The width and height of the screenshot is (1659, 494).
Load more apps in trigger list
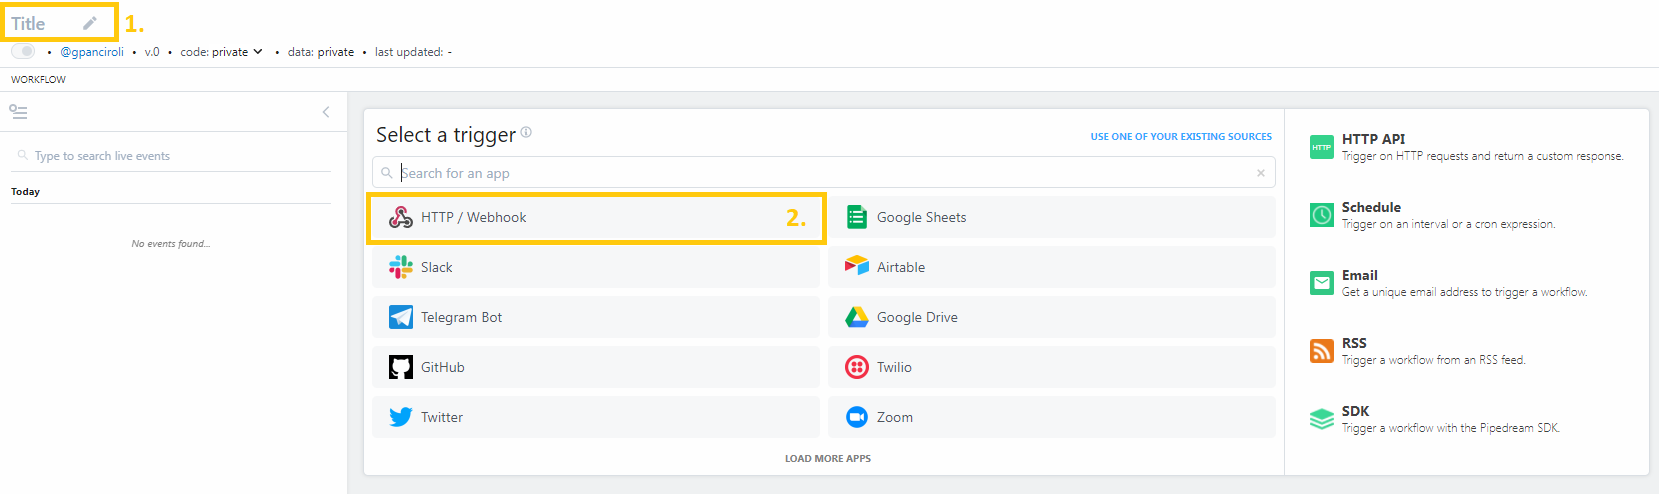pyautogui.click(x=827, y=458)
